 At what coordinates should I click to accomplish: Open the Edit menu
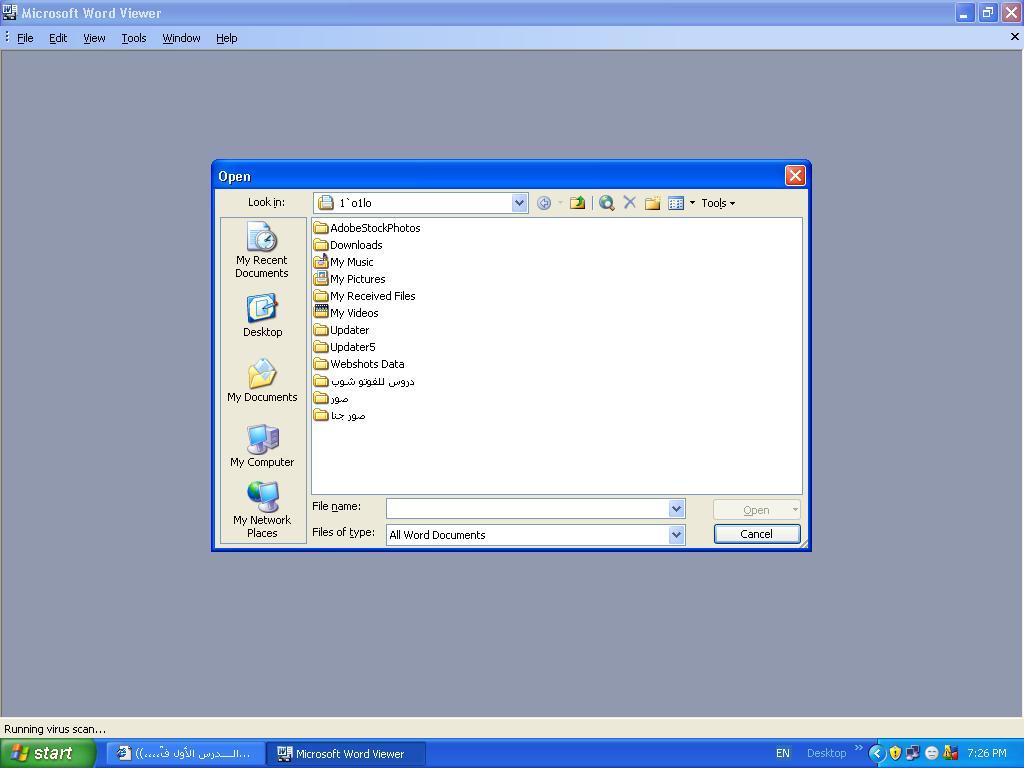pos(58,38)
